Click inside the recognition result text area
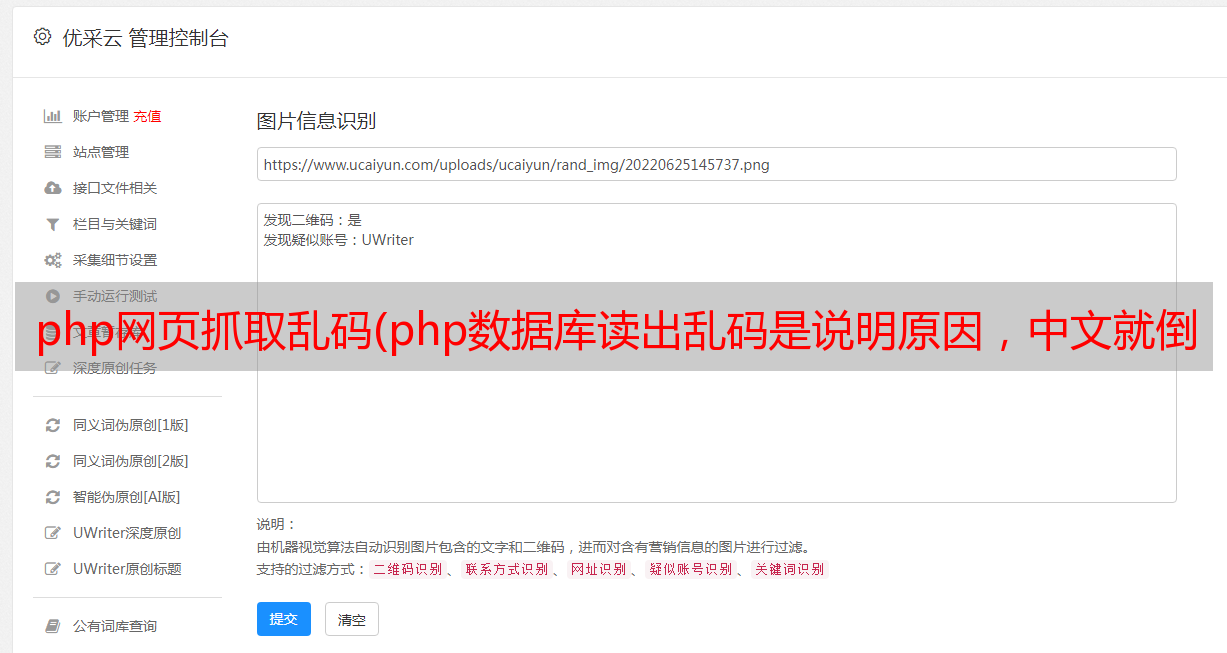Viewport: 1227px width, 653px height. [x=716, y=353]
